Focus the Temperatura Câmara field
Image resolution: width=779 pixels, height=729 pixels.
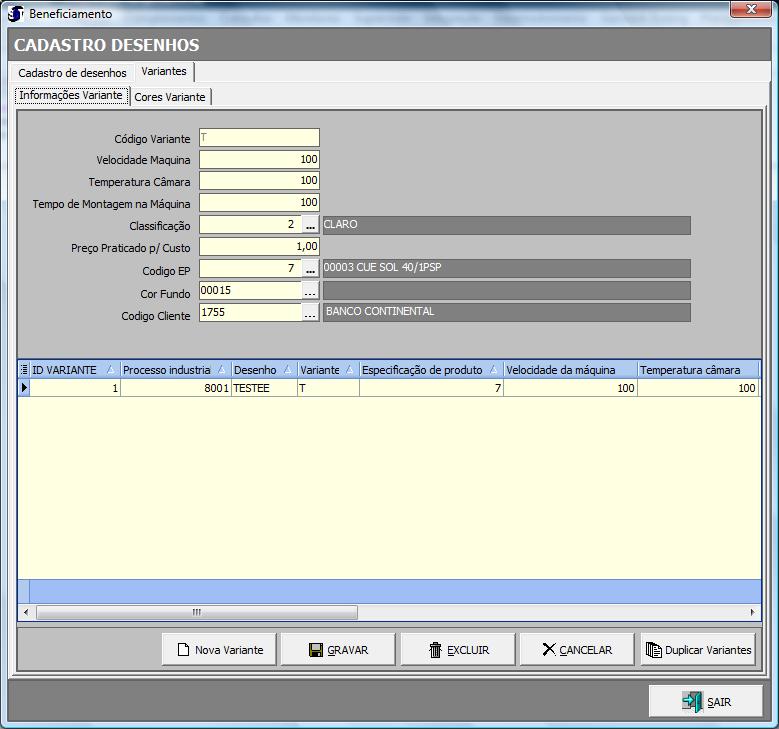(x=259, y=181)
